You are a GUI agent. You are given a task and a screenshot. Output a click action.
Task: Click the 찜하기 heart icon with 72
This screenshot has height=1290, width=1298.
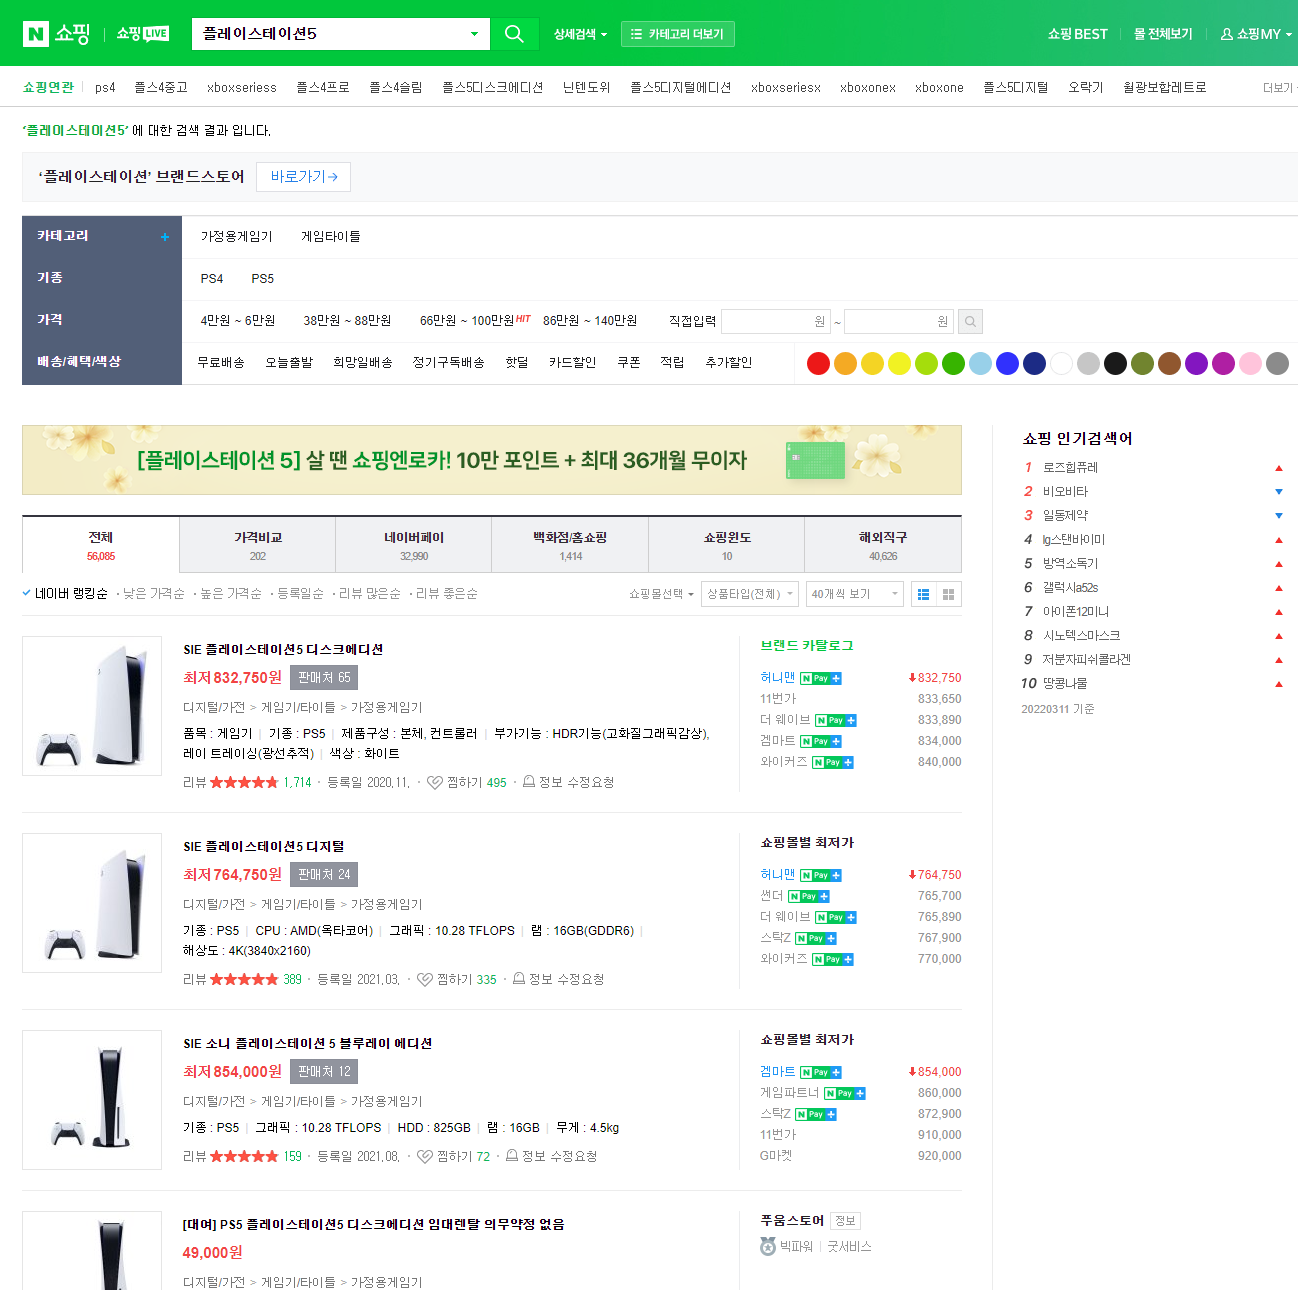tap(425, 1157)
